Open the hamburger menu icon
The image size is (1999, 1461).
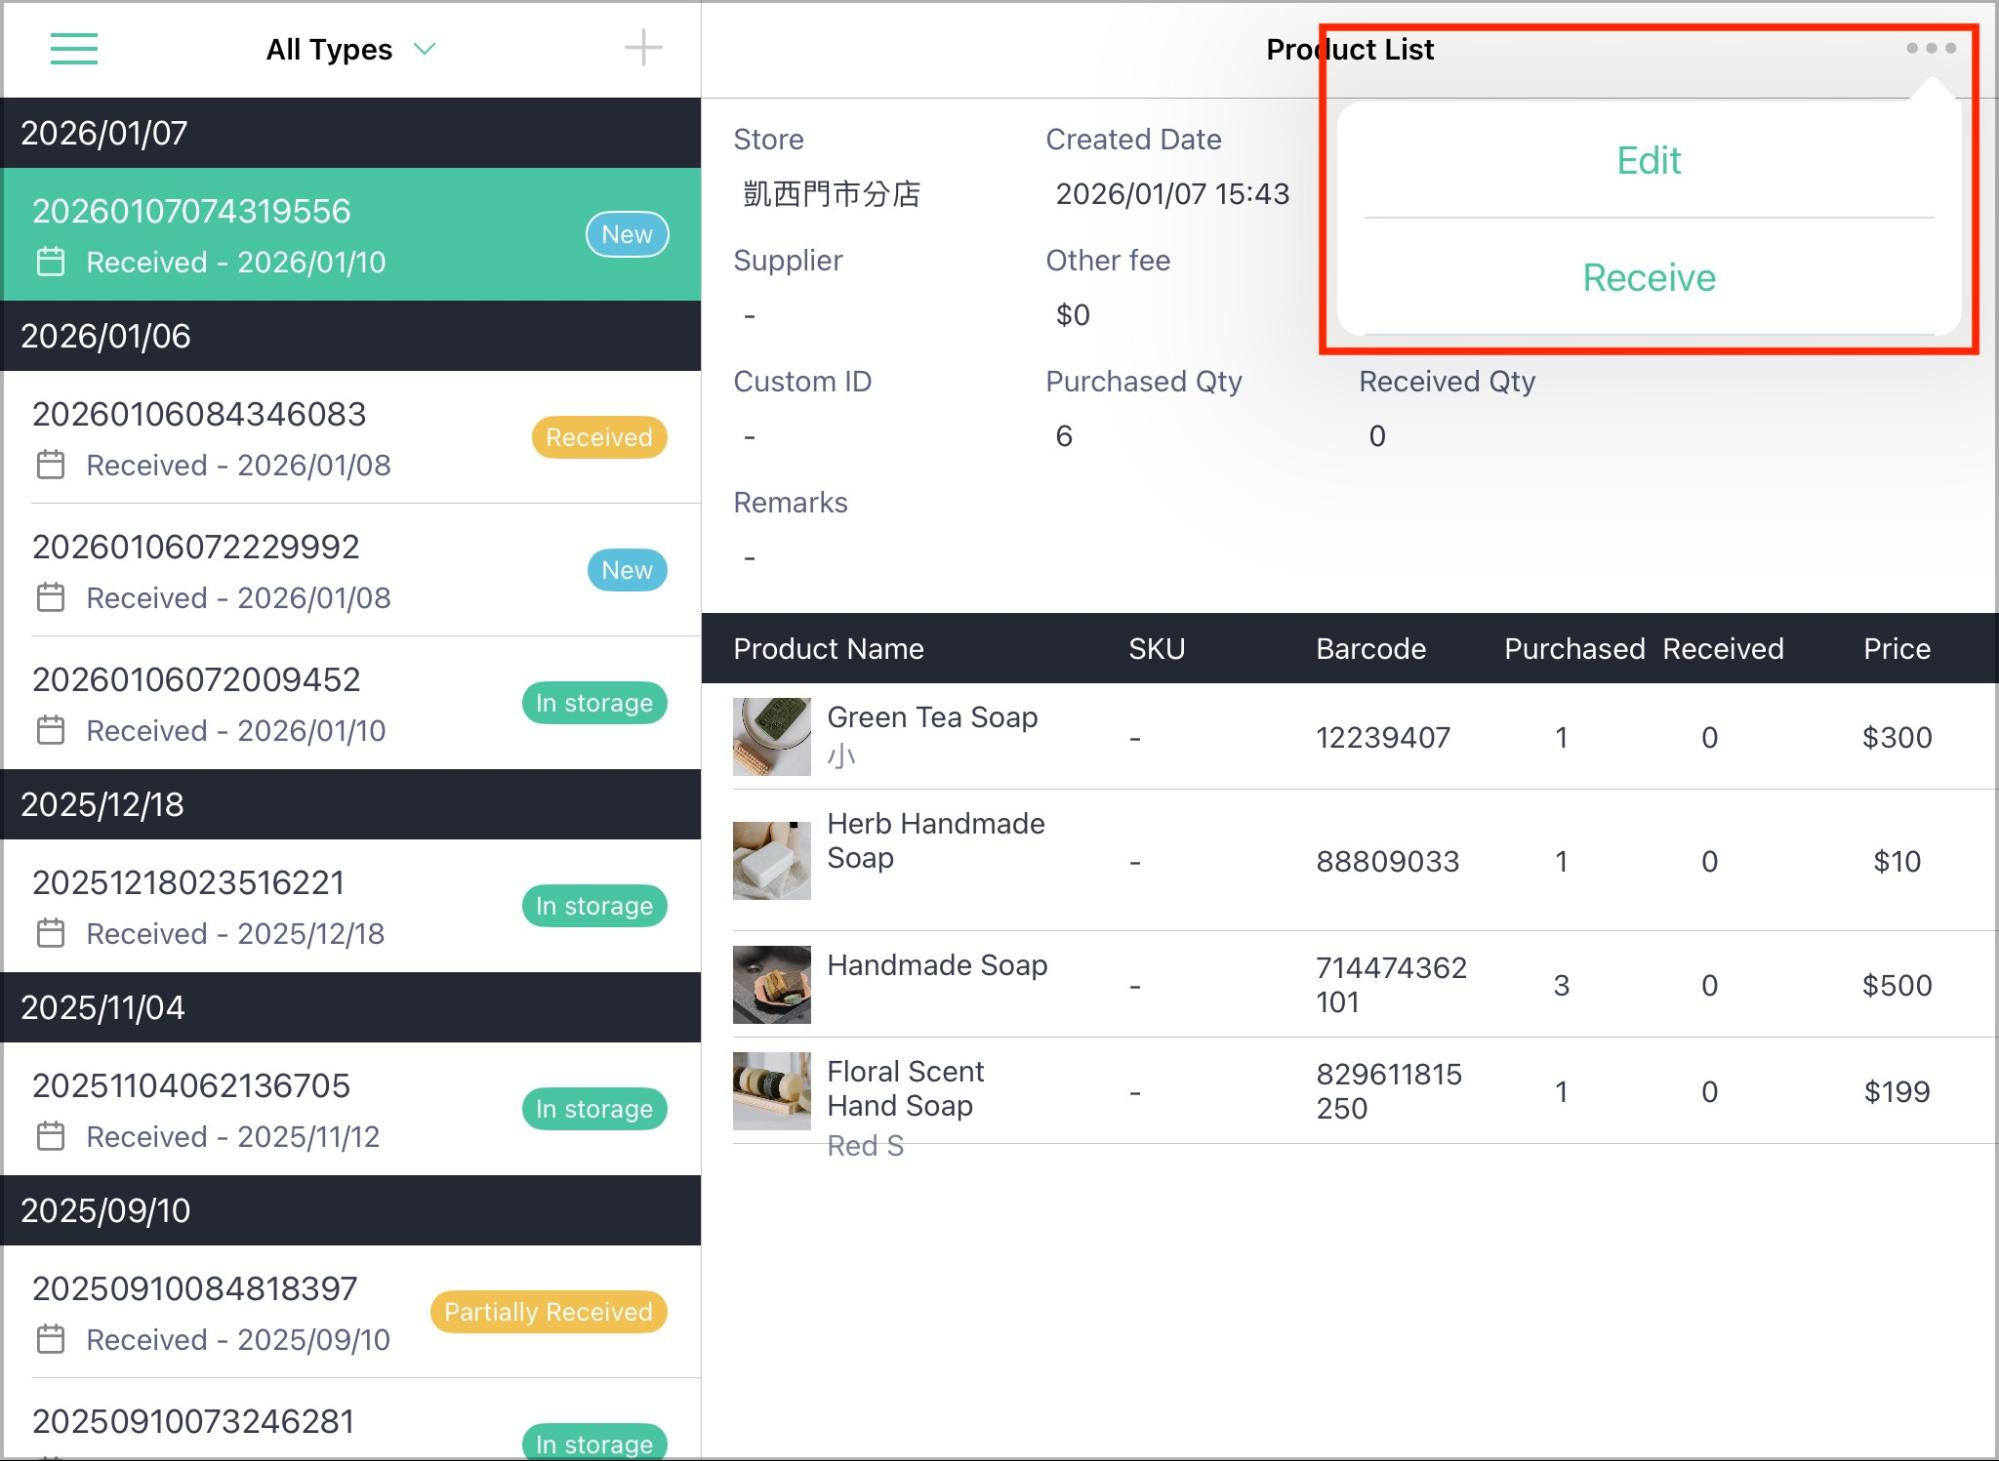coord(74,48)
